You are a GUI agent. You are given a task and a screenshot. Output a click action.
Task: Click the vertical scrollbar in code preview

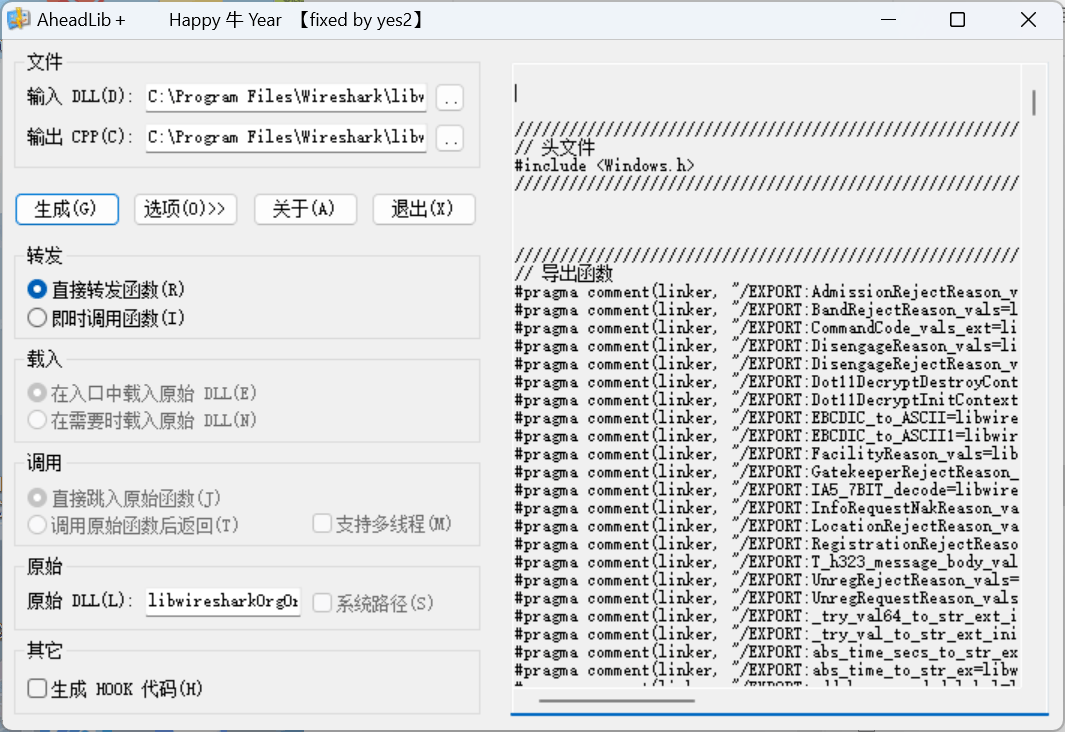[1033, 103]
